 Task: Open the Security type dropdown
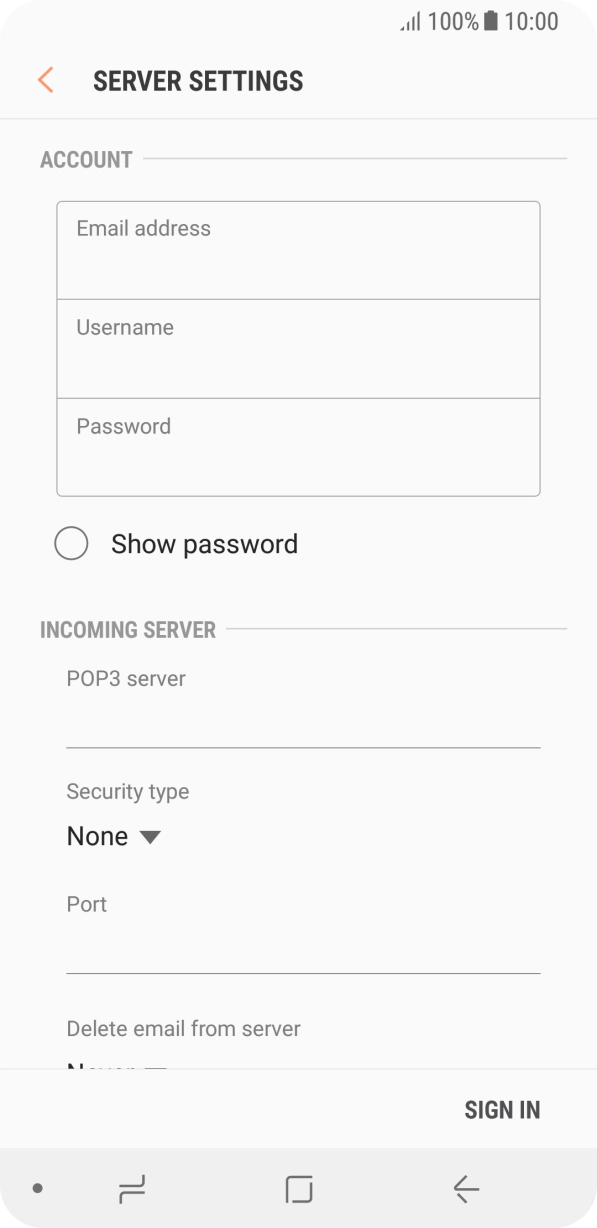point(115,836)
